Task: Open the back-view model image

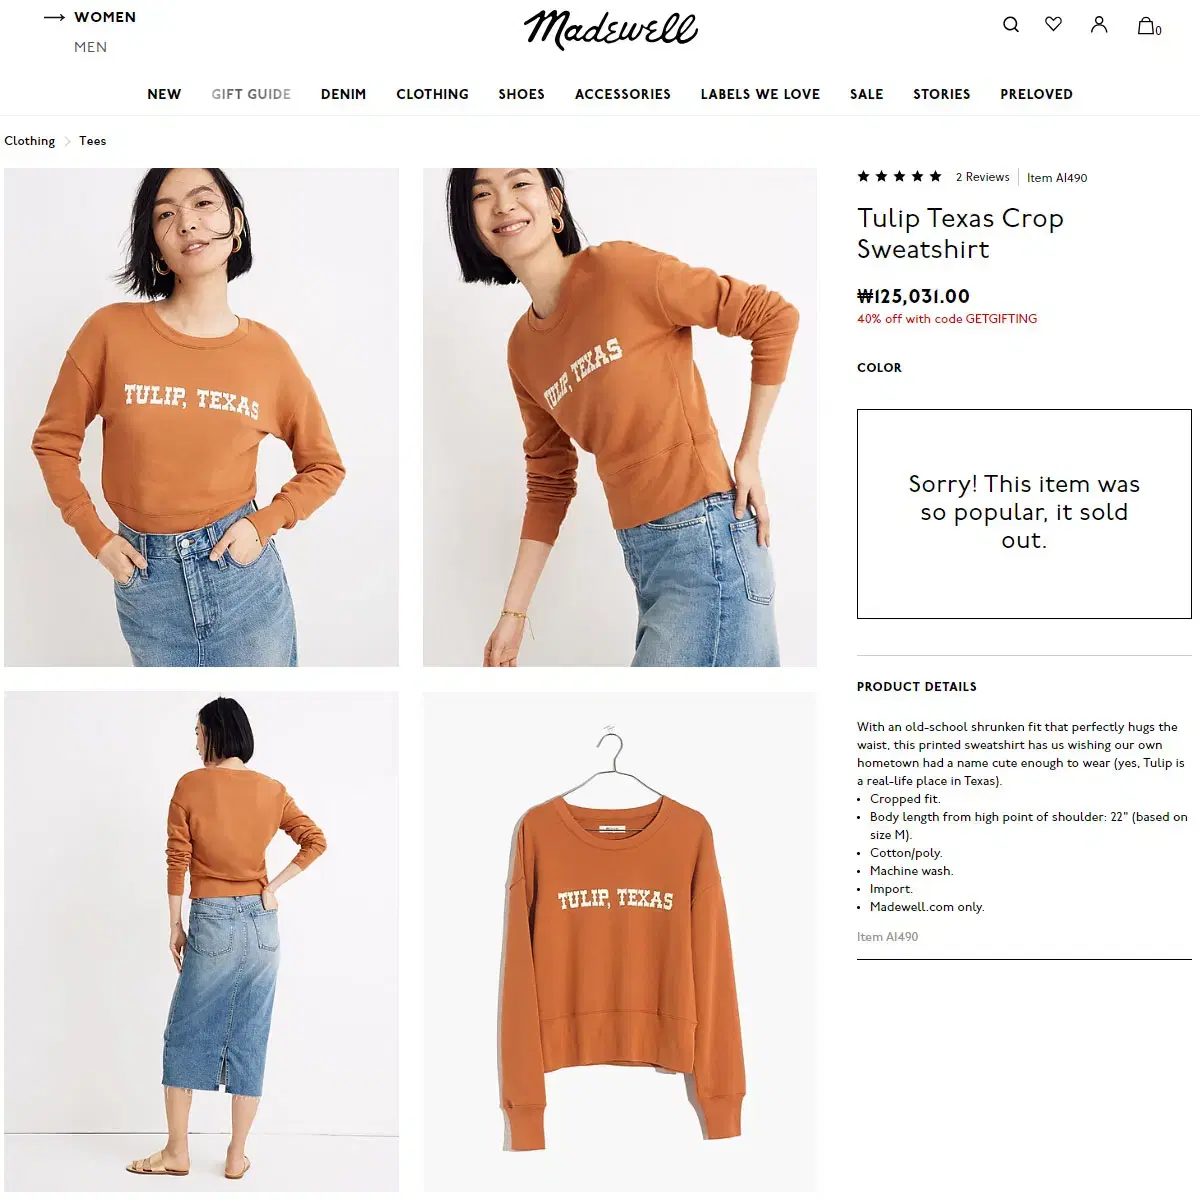Action: pyautogui.click(x=201, y=941)
